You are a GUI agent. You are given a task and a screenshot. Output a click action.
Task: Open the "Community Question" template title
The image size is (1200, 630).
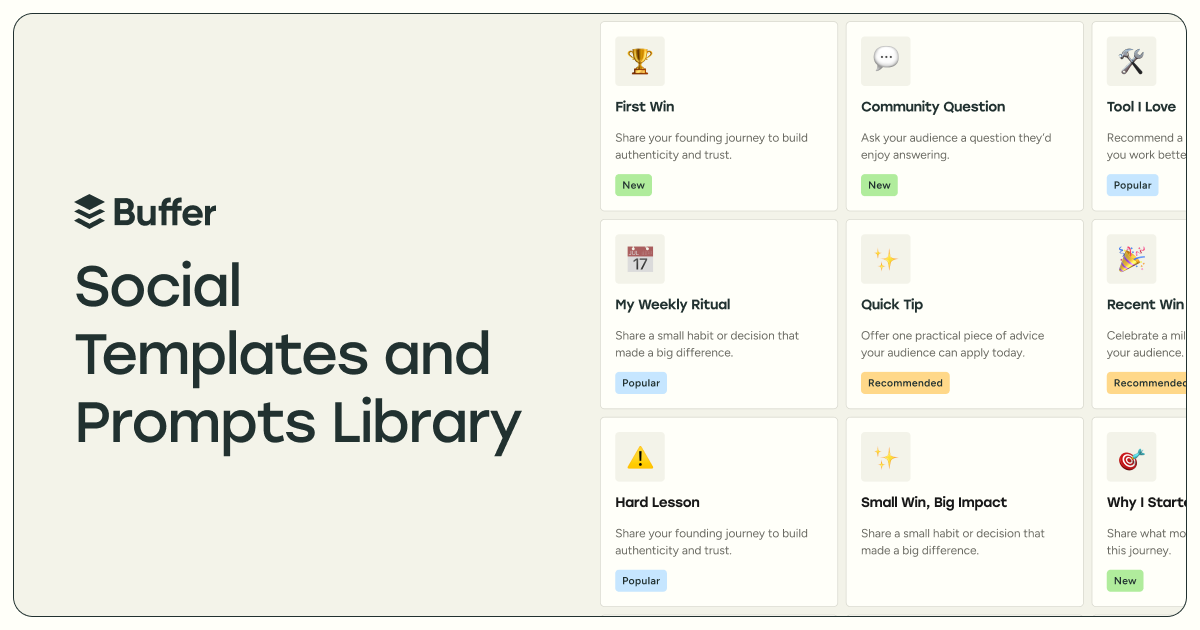(933, 107)
